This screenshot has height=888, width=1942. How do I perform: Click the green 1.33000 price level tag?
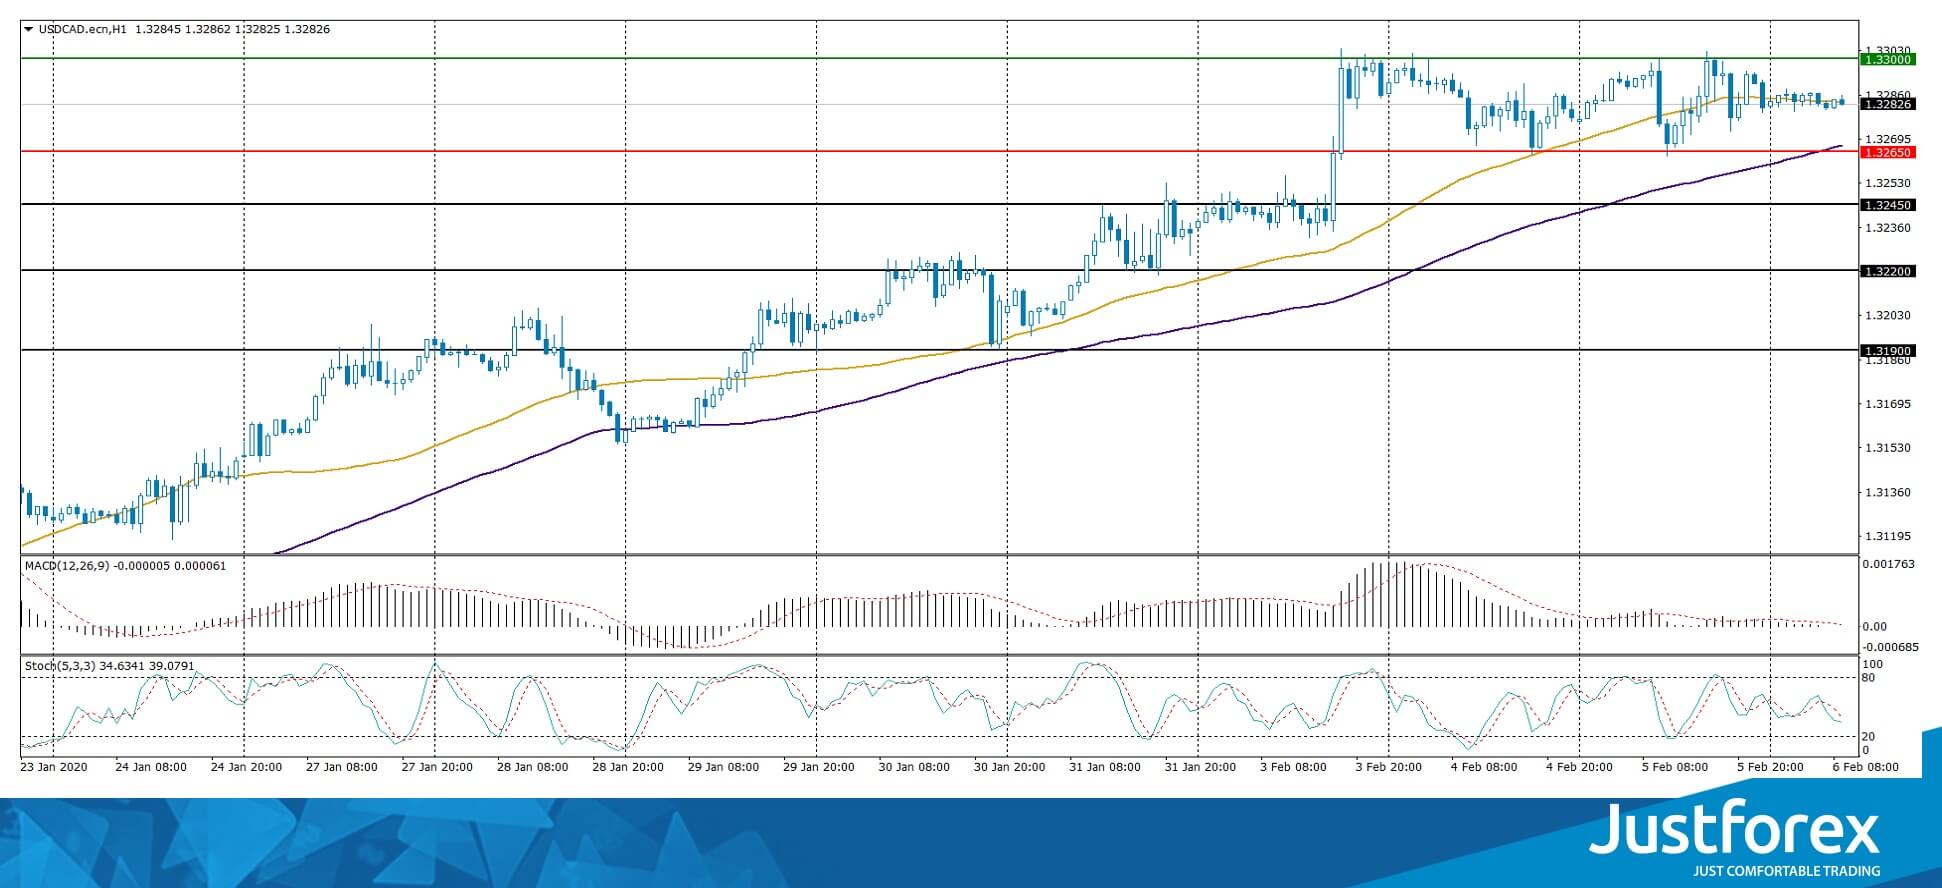[x=1887, y=60]
